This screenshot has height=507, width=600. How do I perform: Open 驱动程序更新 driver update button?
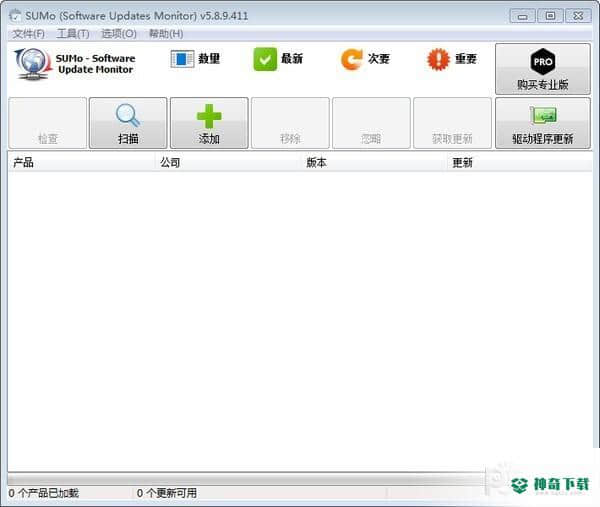tap(543, 123)
